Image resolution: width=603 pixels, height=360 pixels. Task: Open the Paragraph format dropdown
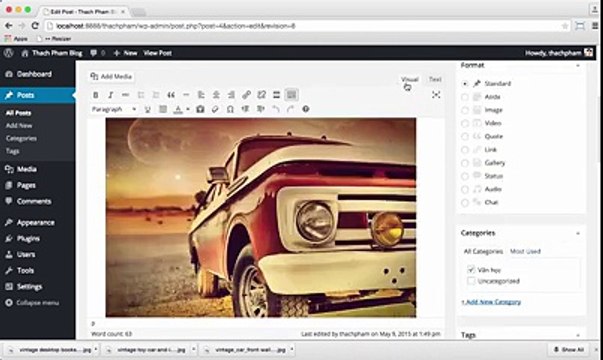tap(114, 110)
